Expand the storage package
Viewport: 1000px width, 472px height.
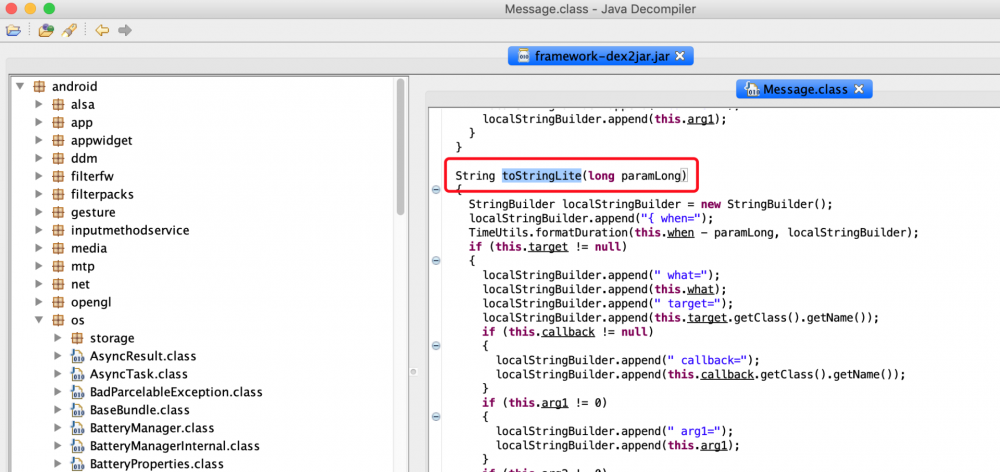click(59, 338)
